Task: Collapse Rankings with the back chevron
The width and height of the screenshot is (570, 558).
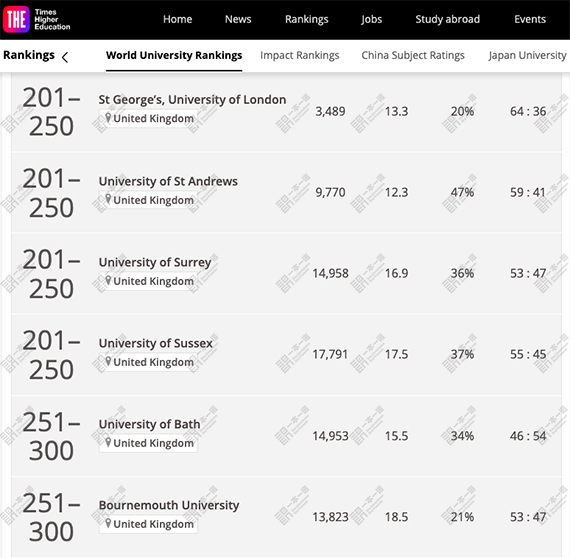Action: [x=65, y=57]
